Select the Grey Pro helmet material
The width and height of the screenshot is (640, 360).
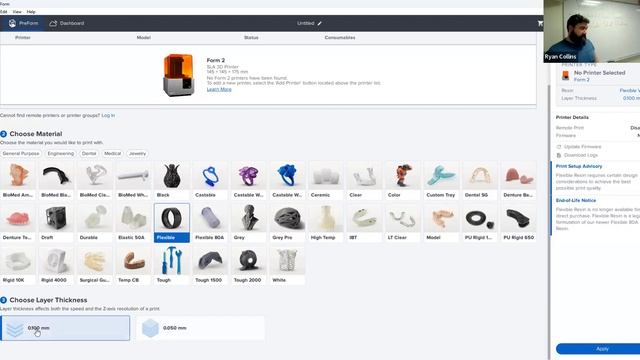pos(287,222)
